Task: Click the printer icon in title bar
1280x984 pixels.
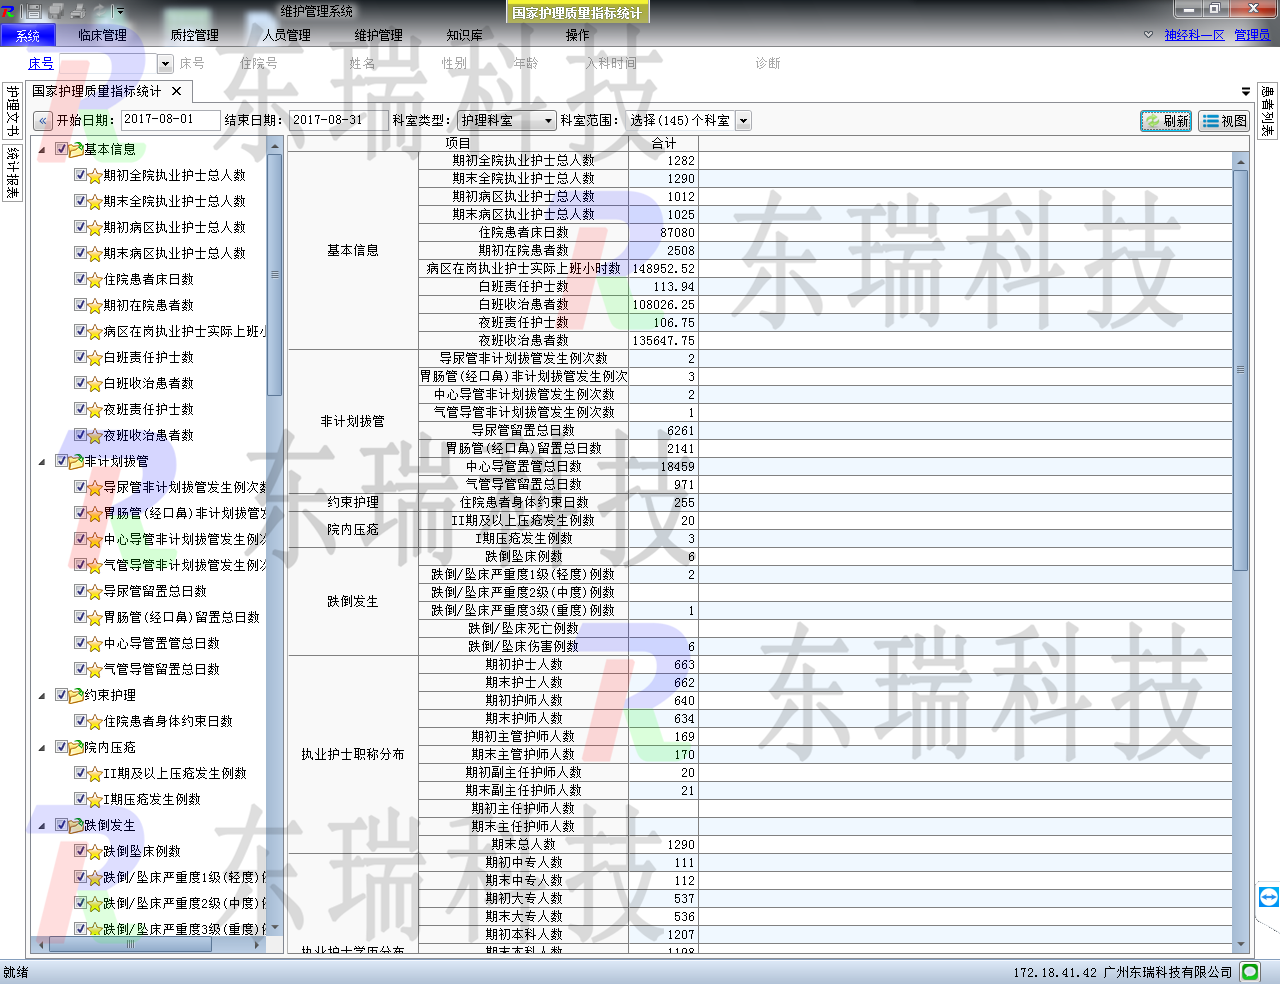Action: point(78,11)
